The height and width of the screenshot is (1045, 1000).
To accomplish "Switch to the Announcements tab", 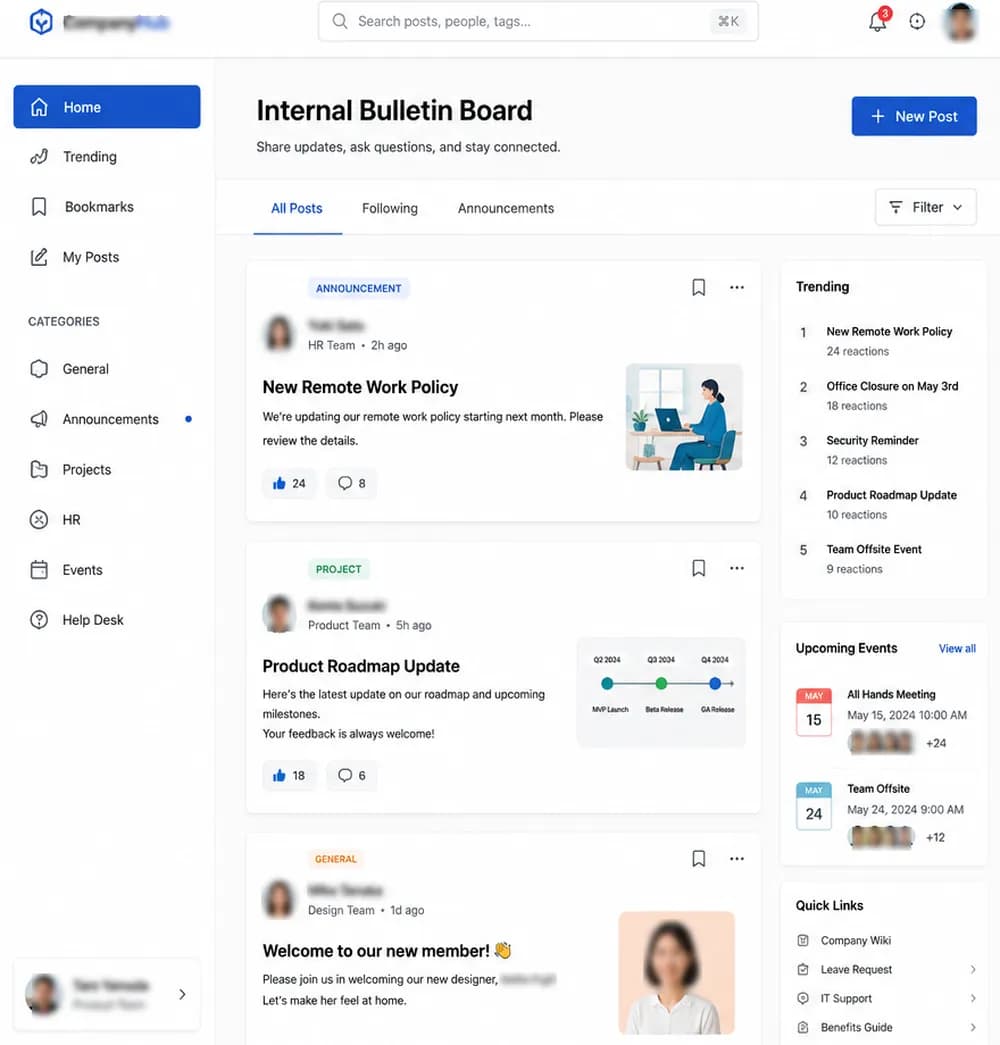I will pyautogui.click(x=505, y=209).
